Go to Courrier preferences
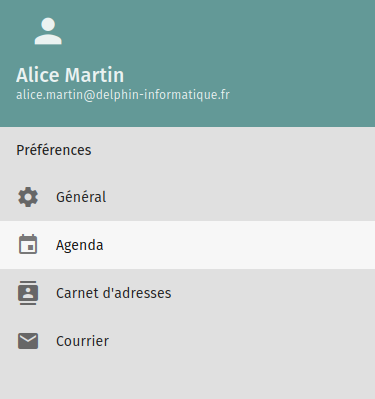The image size is (375, 399). [x=187, y=341]
